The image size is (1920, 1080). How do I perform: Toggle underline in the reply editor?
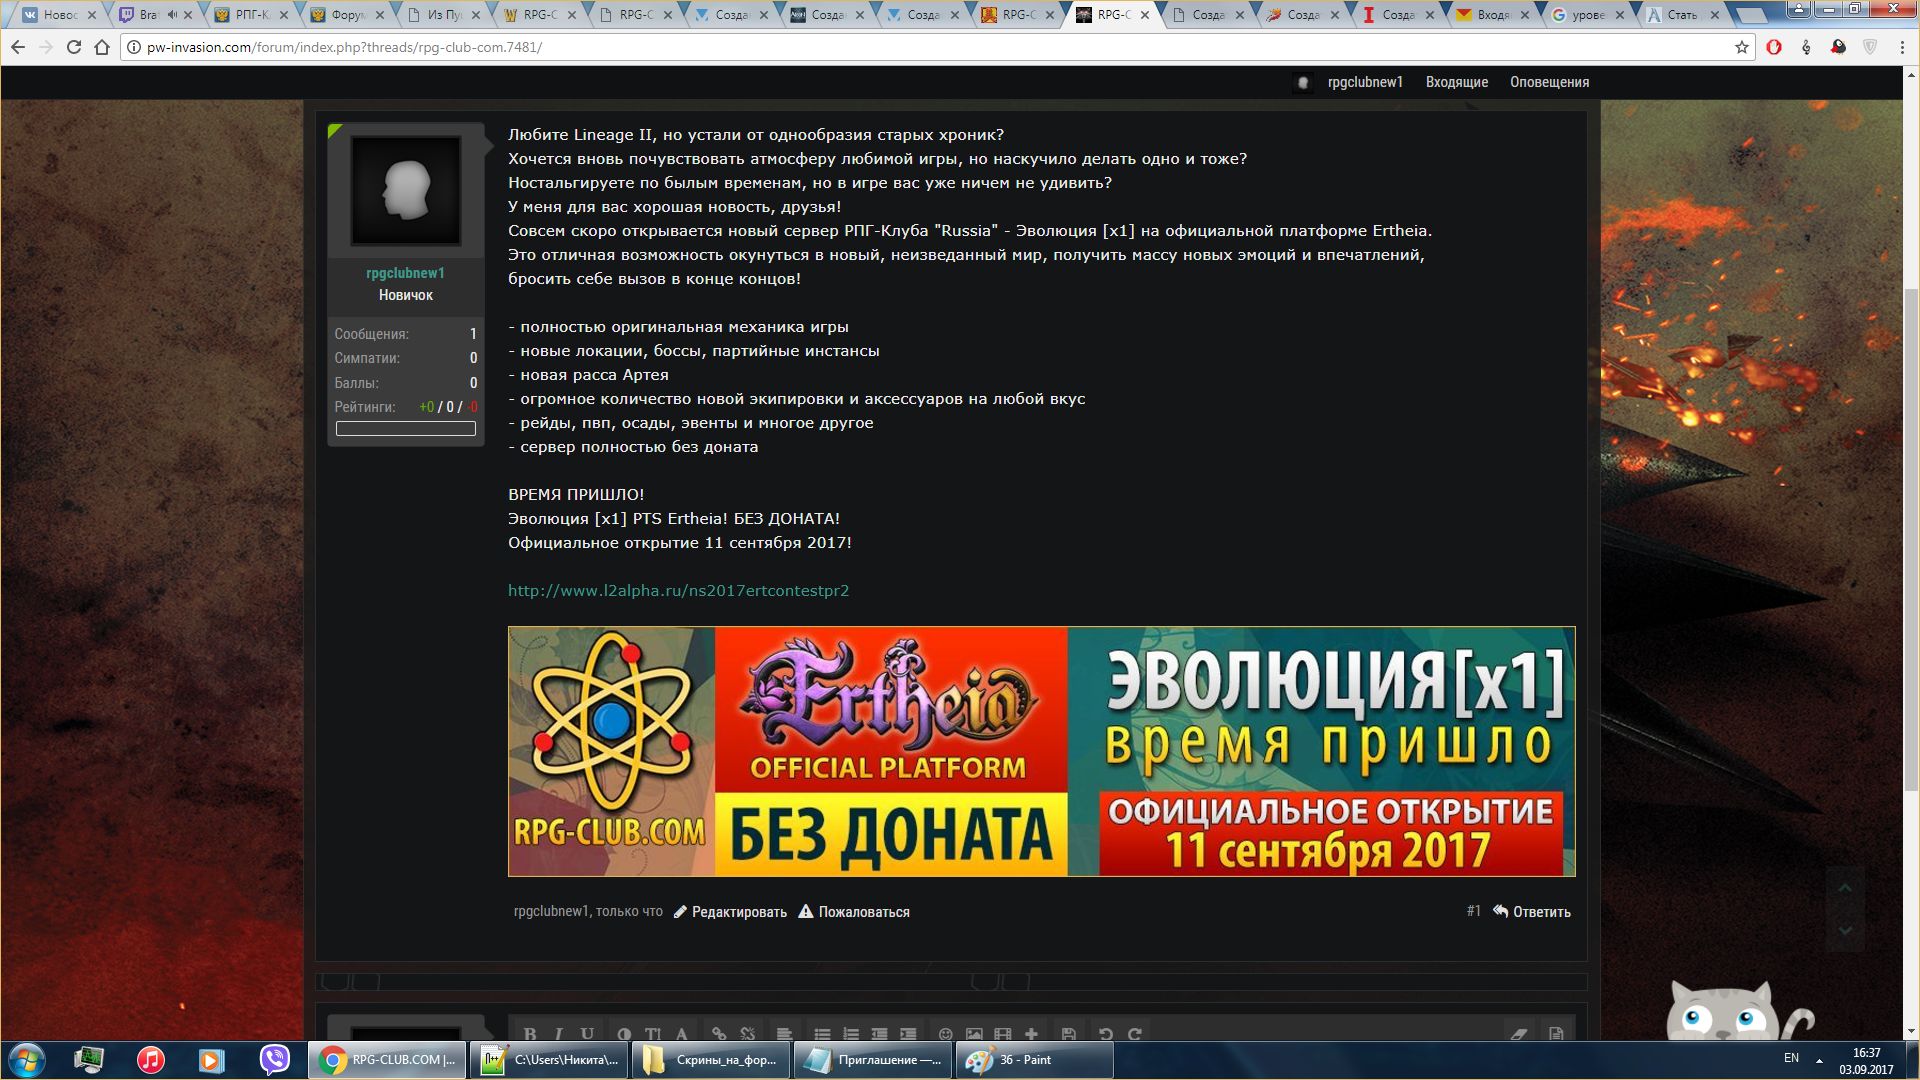(x=587, y=1034)
